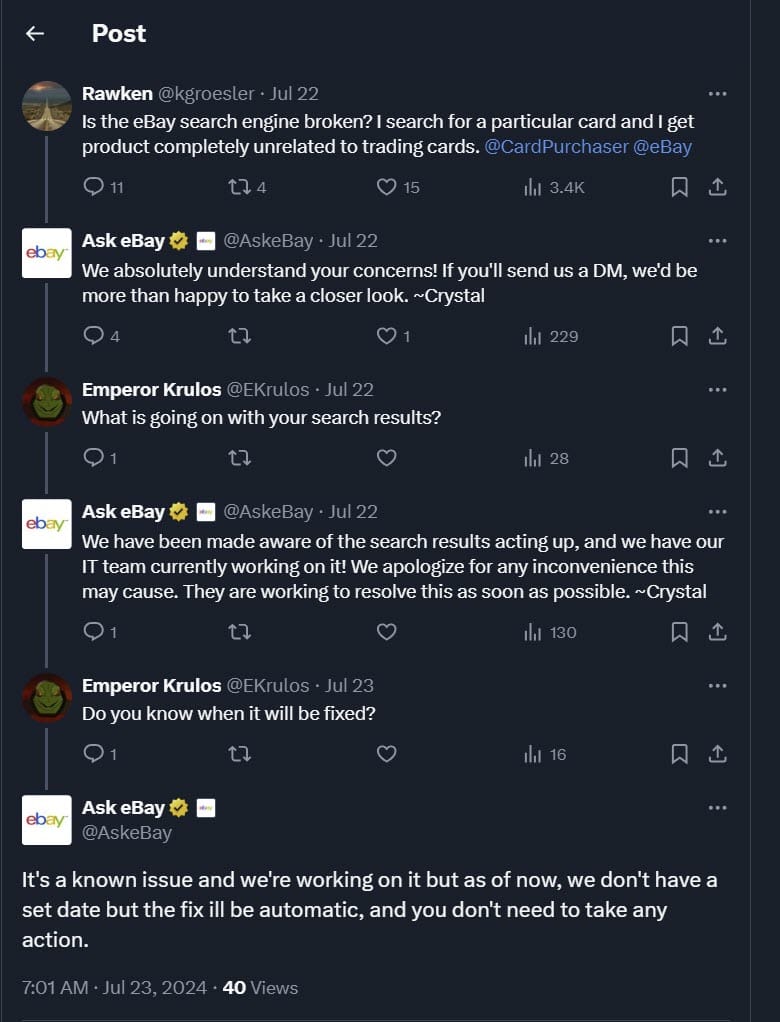Share Rawken's post via share icon
The image size is (780, 1022).
click(x=717, y=187)
